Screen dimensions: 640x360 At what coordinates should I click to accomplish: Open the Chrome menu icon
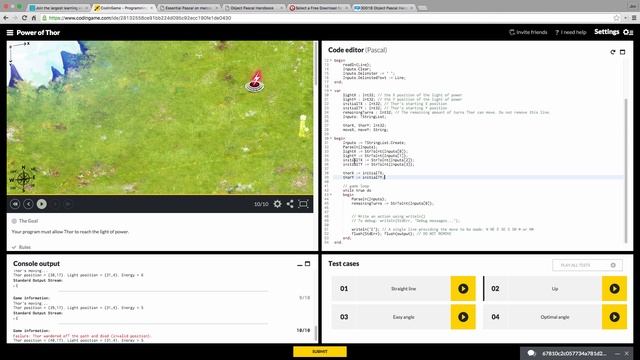634,18
